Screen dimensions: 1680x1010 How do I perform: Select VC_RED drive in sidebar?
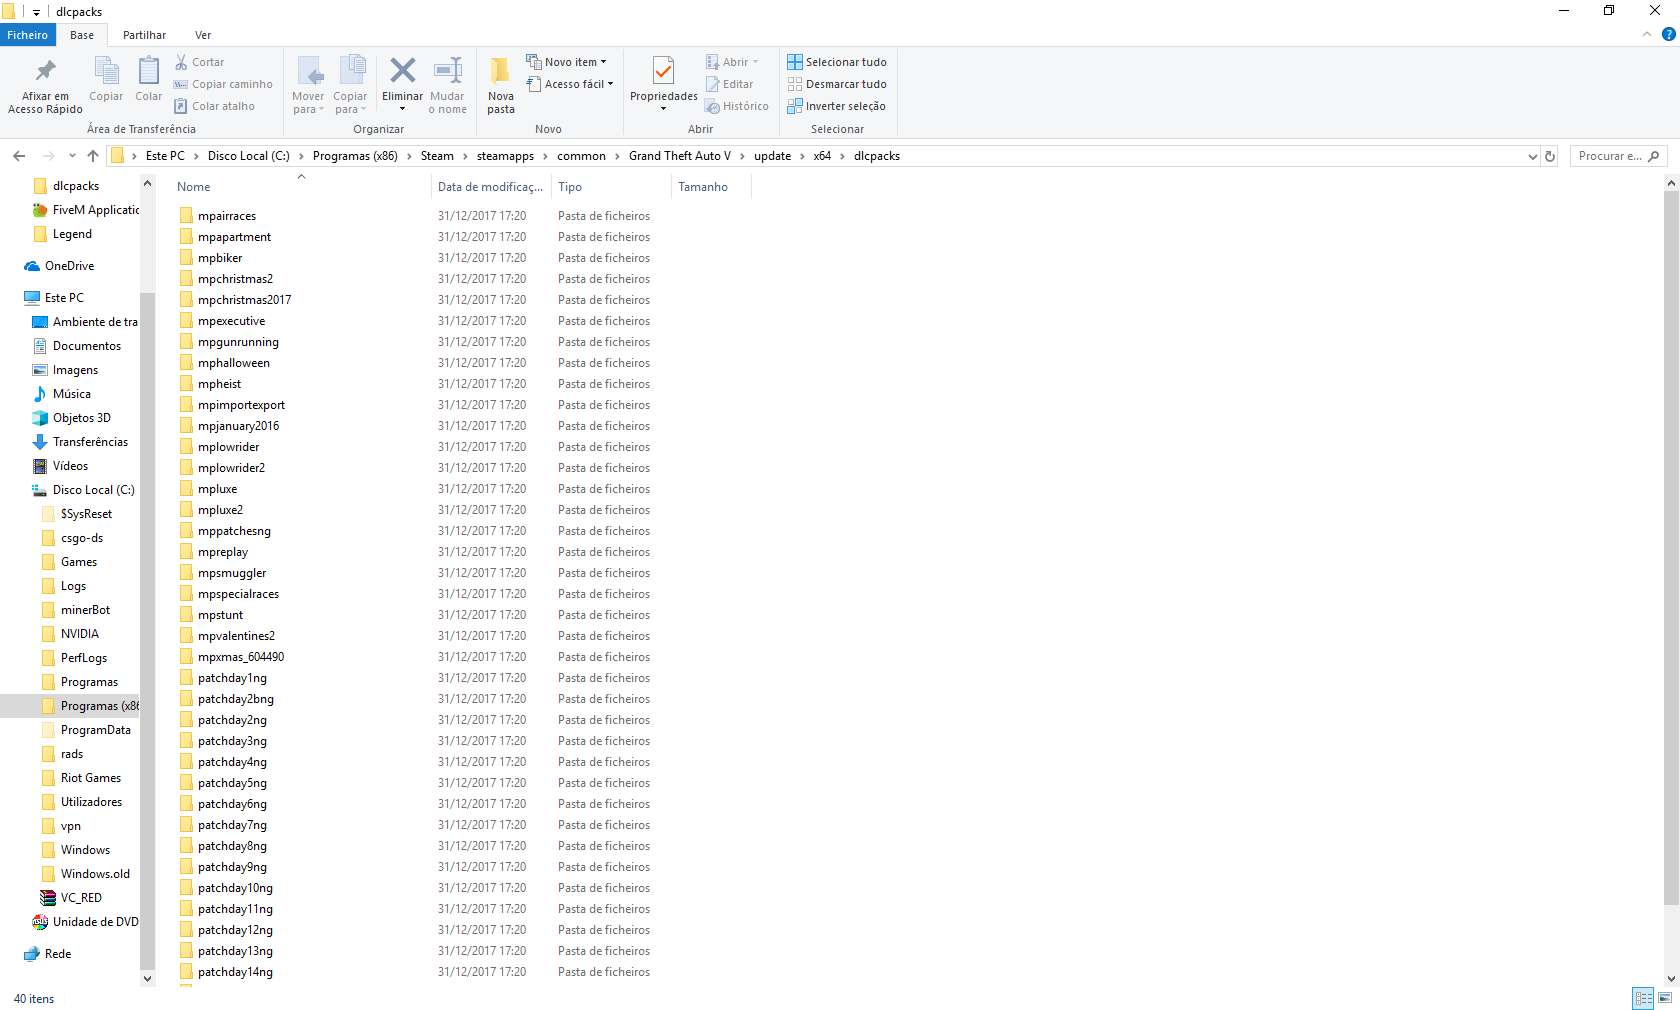click(x=71, y=898)
